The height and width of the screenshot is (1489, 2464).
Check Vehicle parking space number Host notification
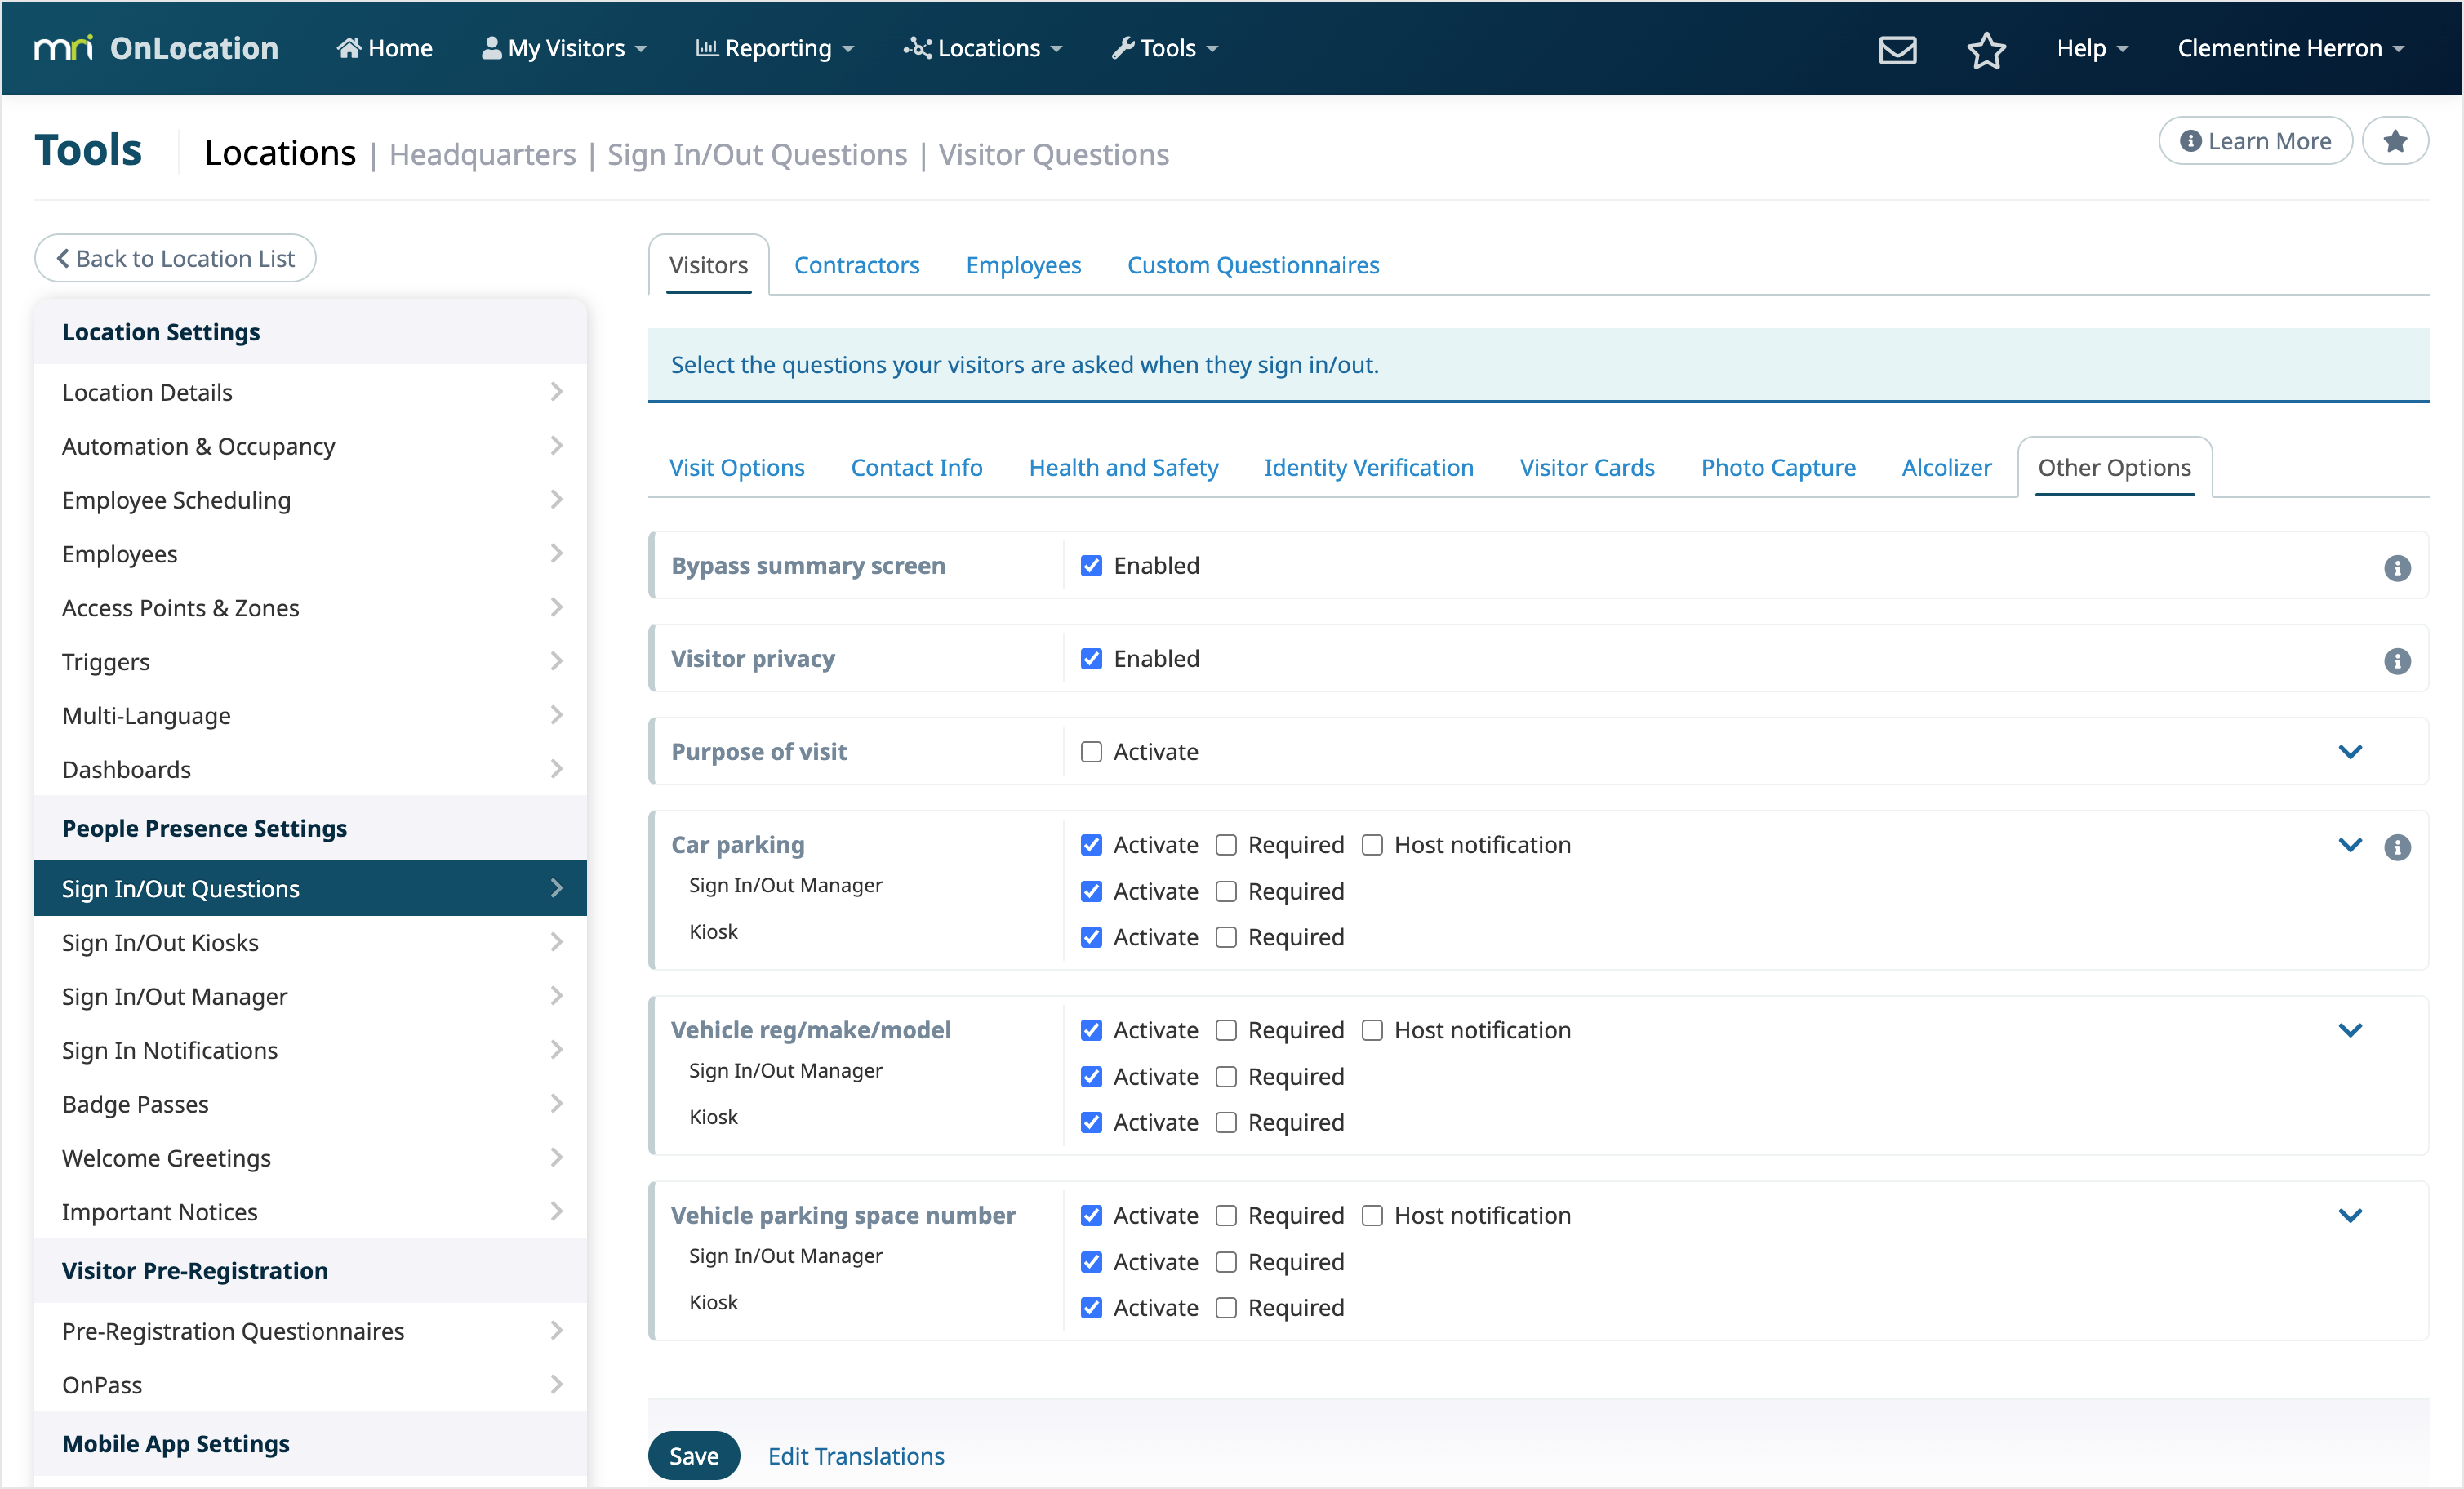pyautogui.click(x=1372, y=1214)
